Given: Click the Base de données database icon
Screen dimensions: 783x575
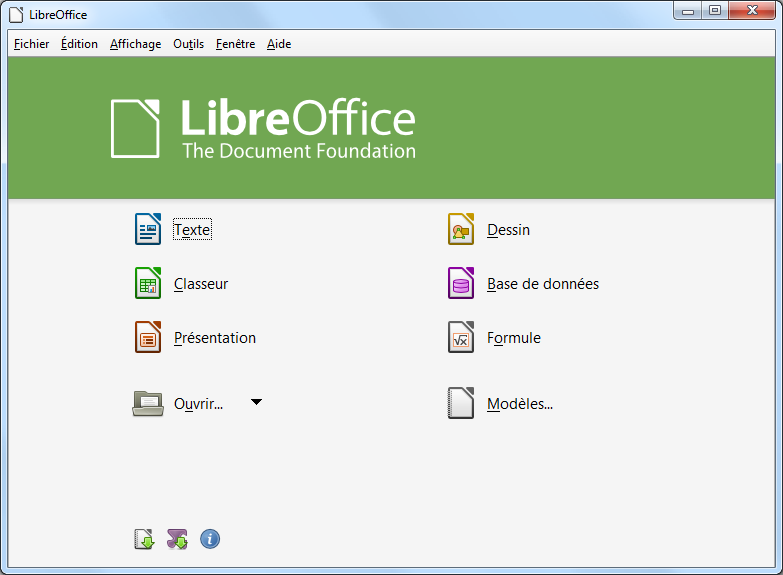Looking at the screenshot, I should click(x=461, y=283).
